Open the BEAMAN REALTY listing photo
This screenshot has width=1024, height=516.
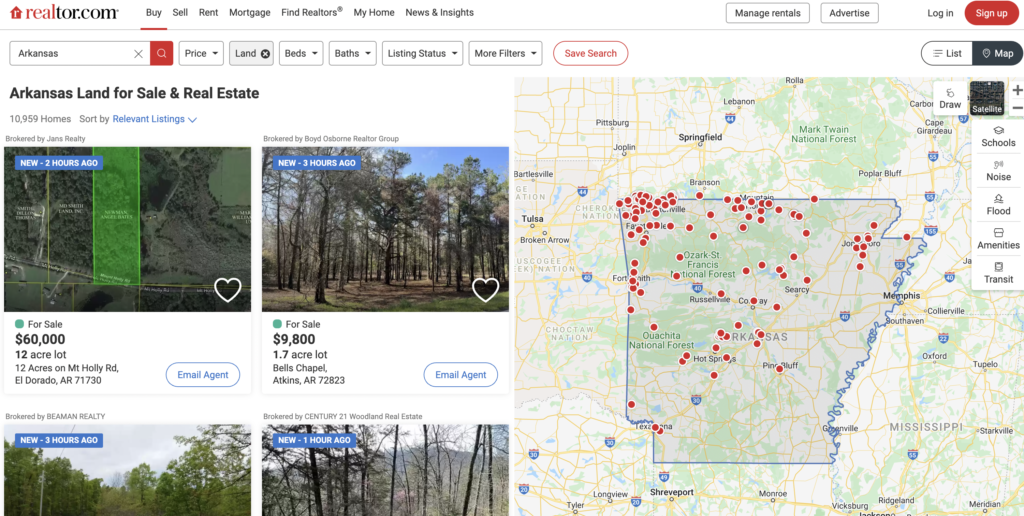tap(127, 470)
